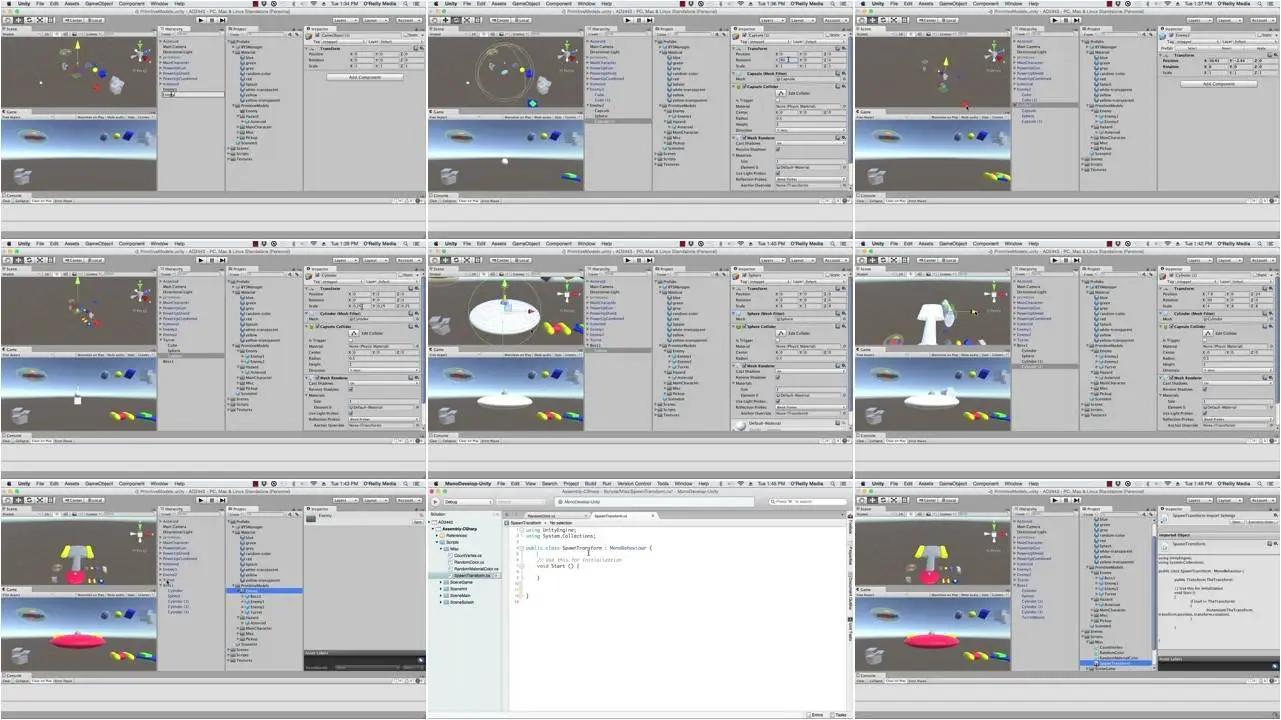Click the Tasks button in MonoDevelop's status bar
This screenshot has width=1281, height=720.
pos(838,715)
